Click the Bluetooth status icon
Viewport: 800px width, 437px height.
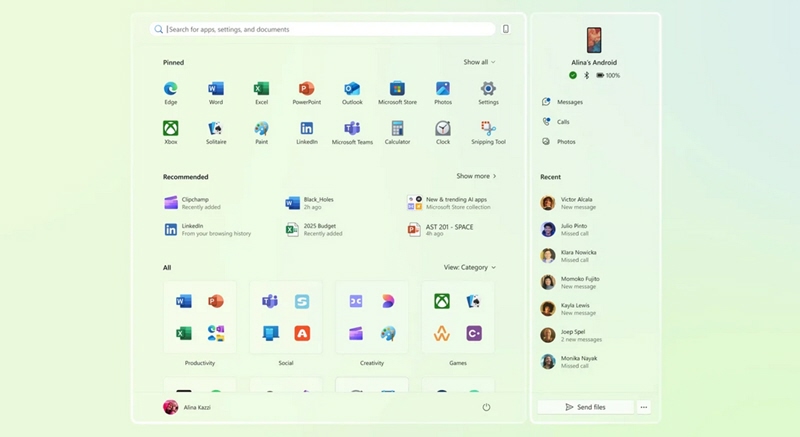tap(587, 75)
